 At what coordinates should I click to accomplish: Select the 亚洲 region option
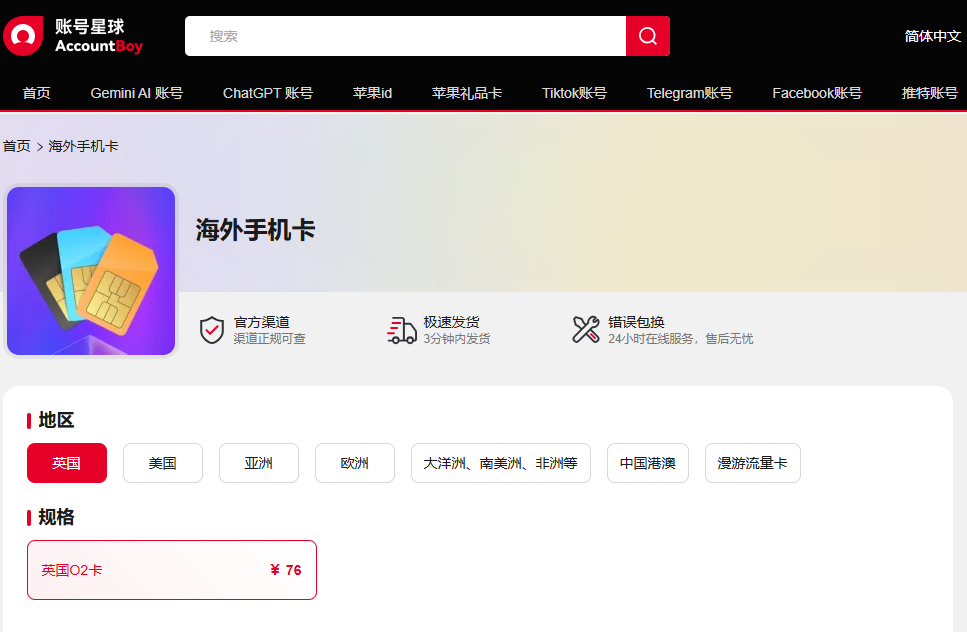pos(259,463)
